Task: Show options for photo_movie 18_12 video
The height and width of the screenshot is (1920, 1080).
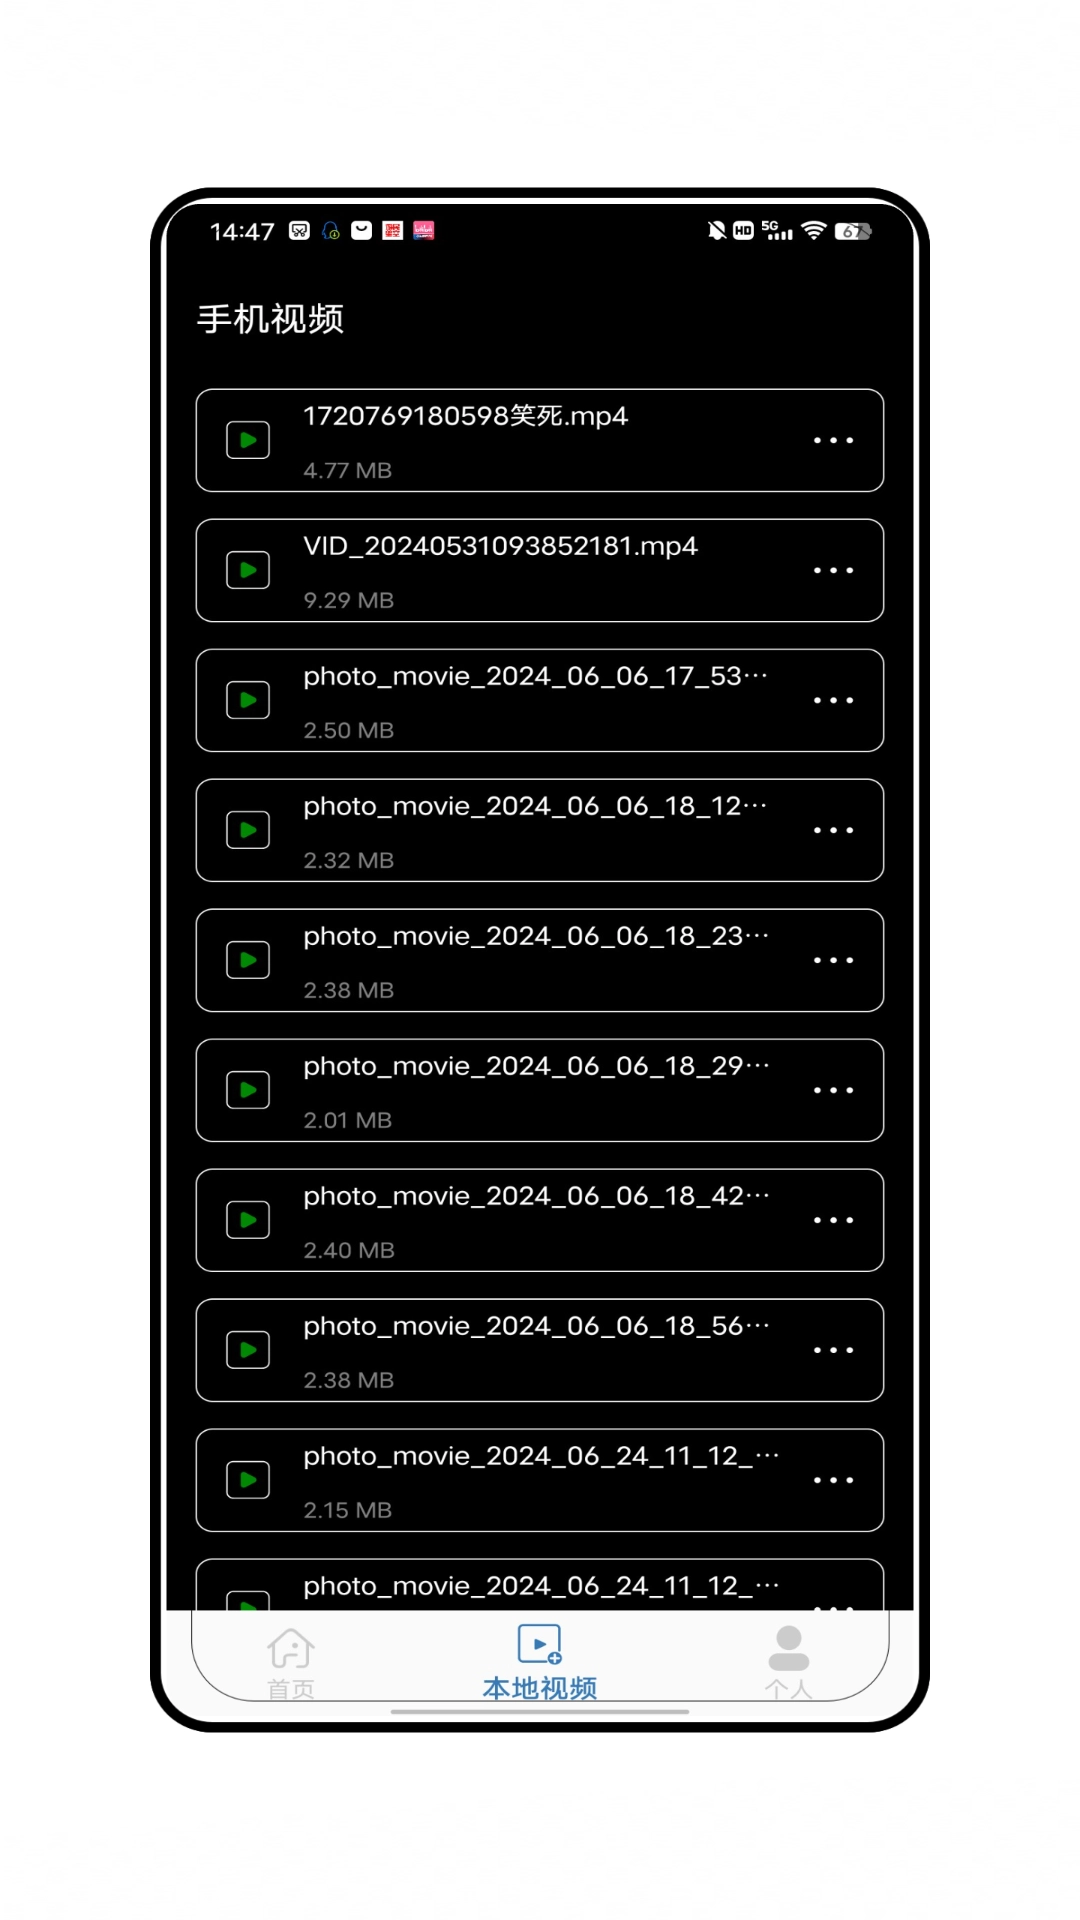Action: (x=833, y=830)
